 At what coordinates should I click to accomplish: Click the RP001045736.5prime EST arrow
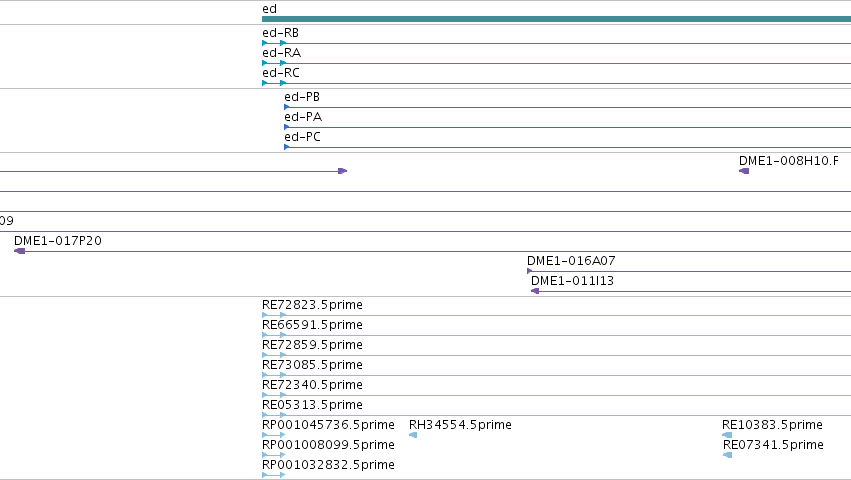(274, 435)
